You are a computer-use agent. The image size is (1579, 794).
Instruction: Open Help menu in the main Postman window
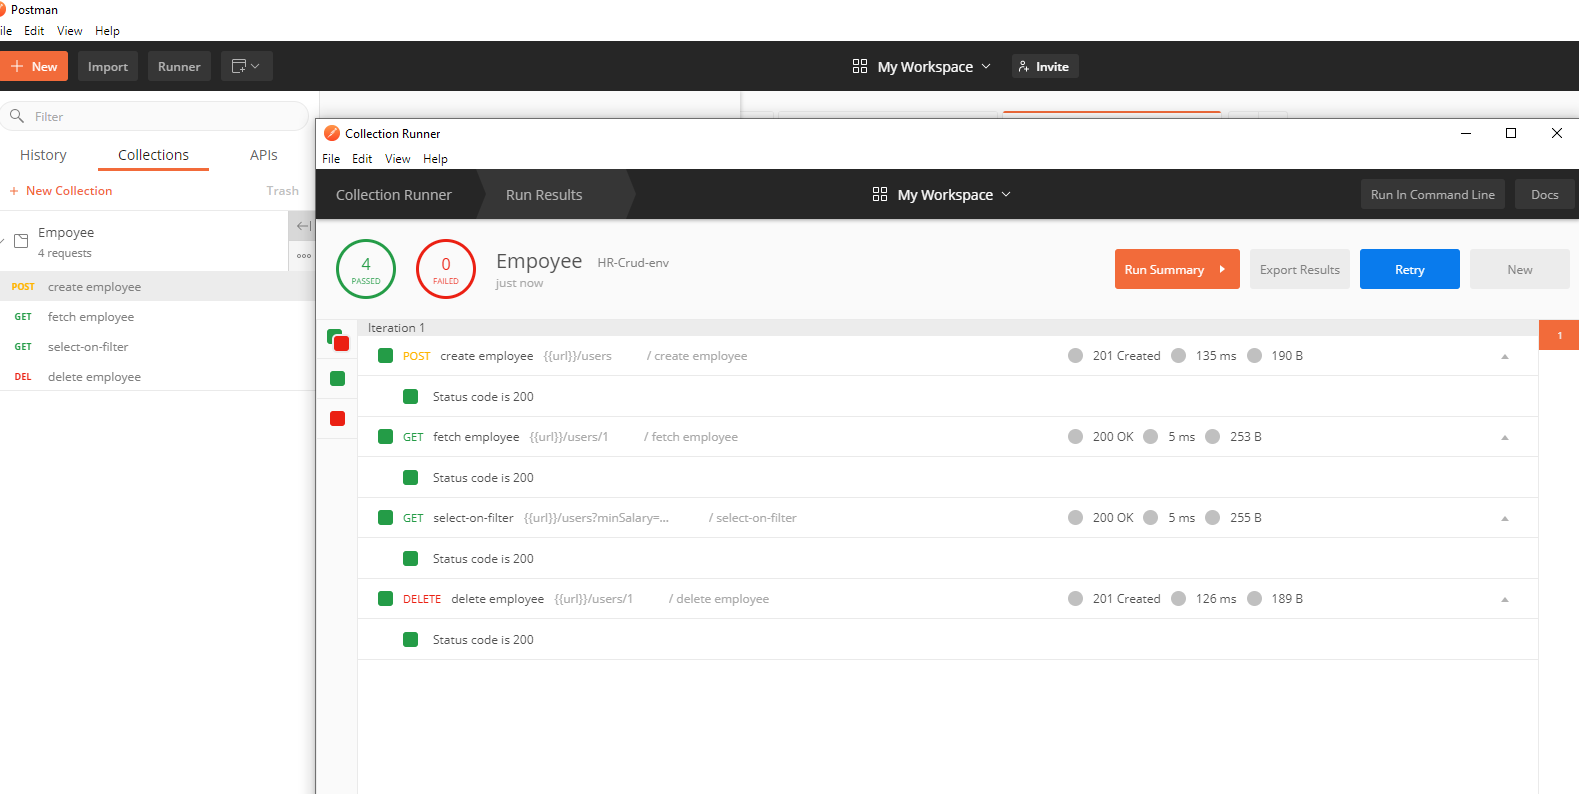107,31
